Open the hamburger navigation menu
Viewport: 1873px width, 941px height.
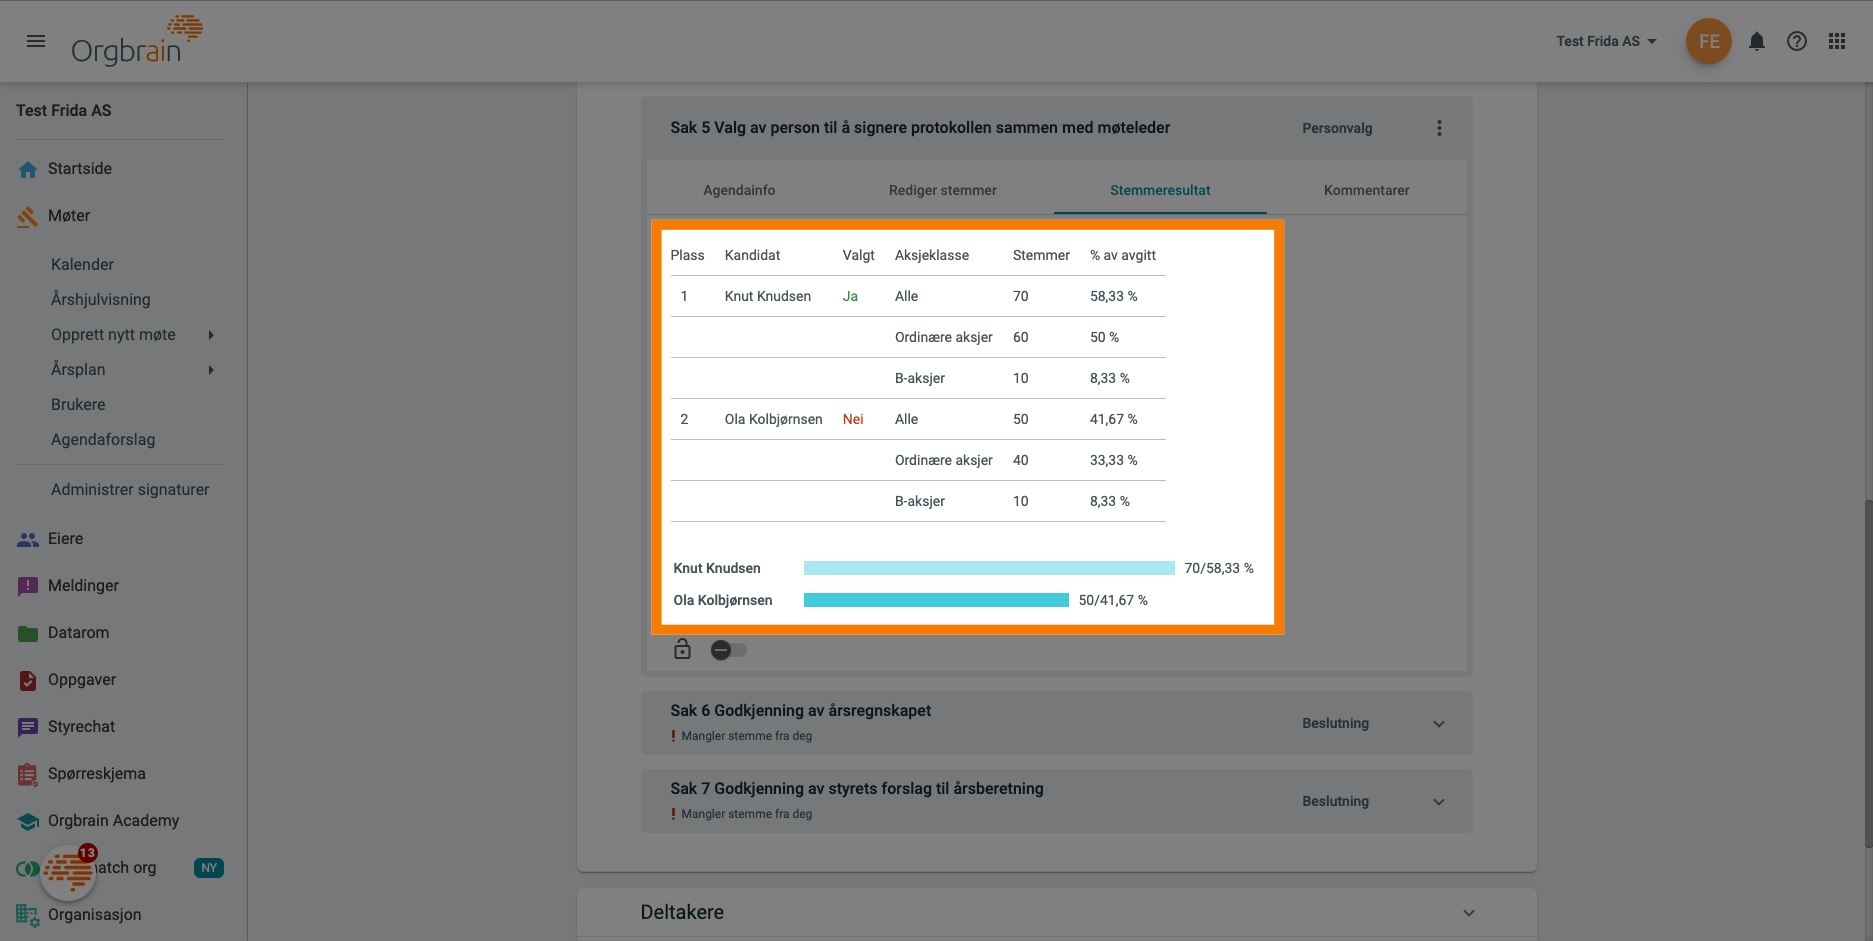coord(36,41)
